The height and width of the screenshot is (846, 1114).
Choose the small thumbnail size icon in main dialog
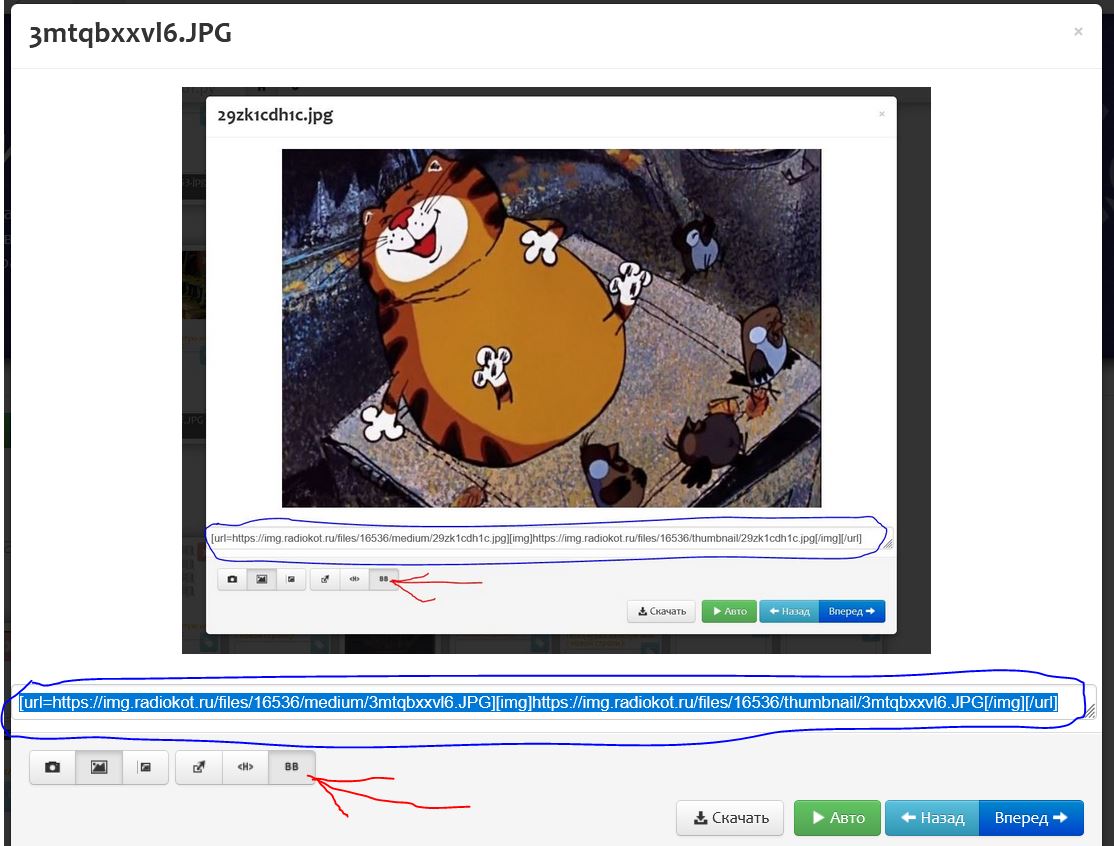click(145, 767)
